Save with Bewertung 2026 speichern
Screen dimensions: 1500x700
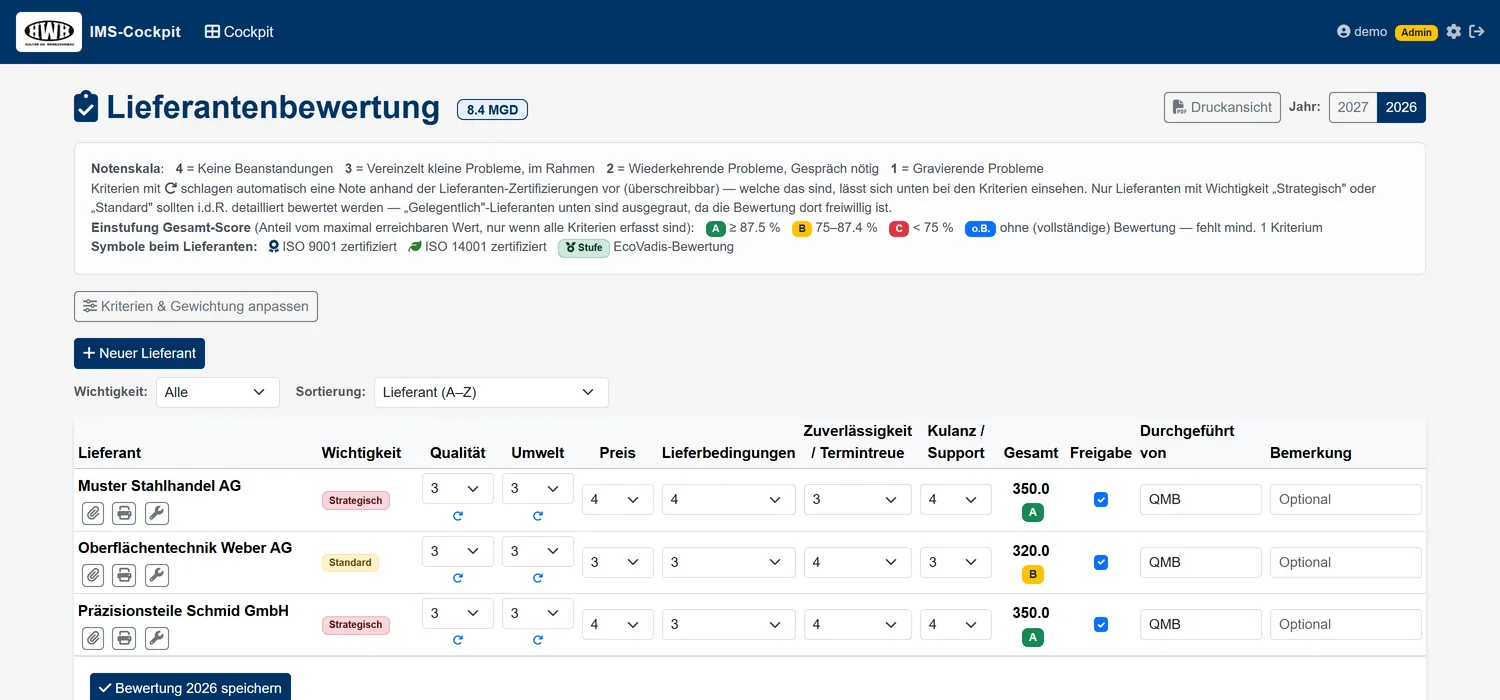pyautogui.click(x=190, y=688)
